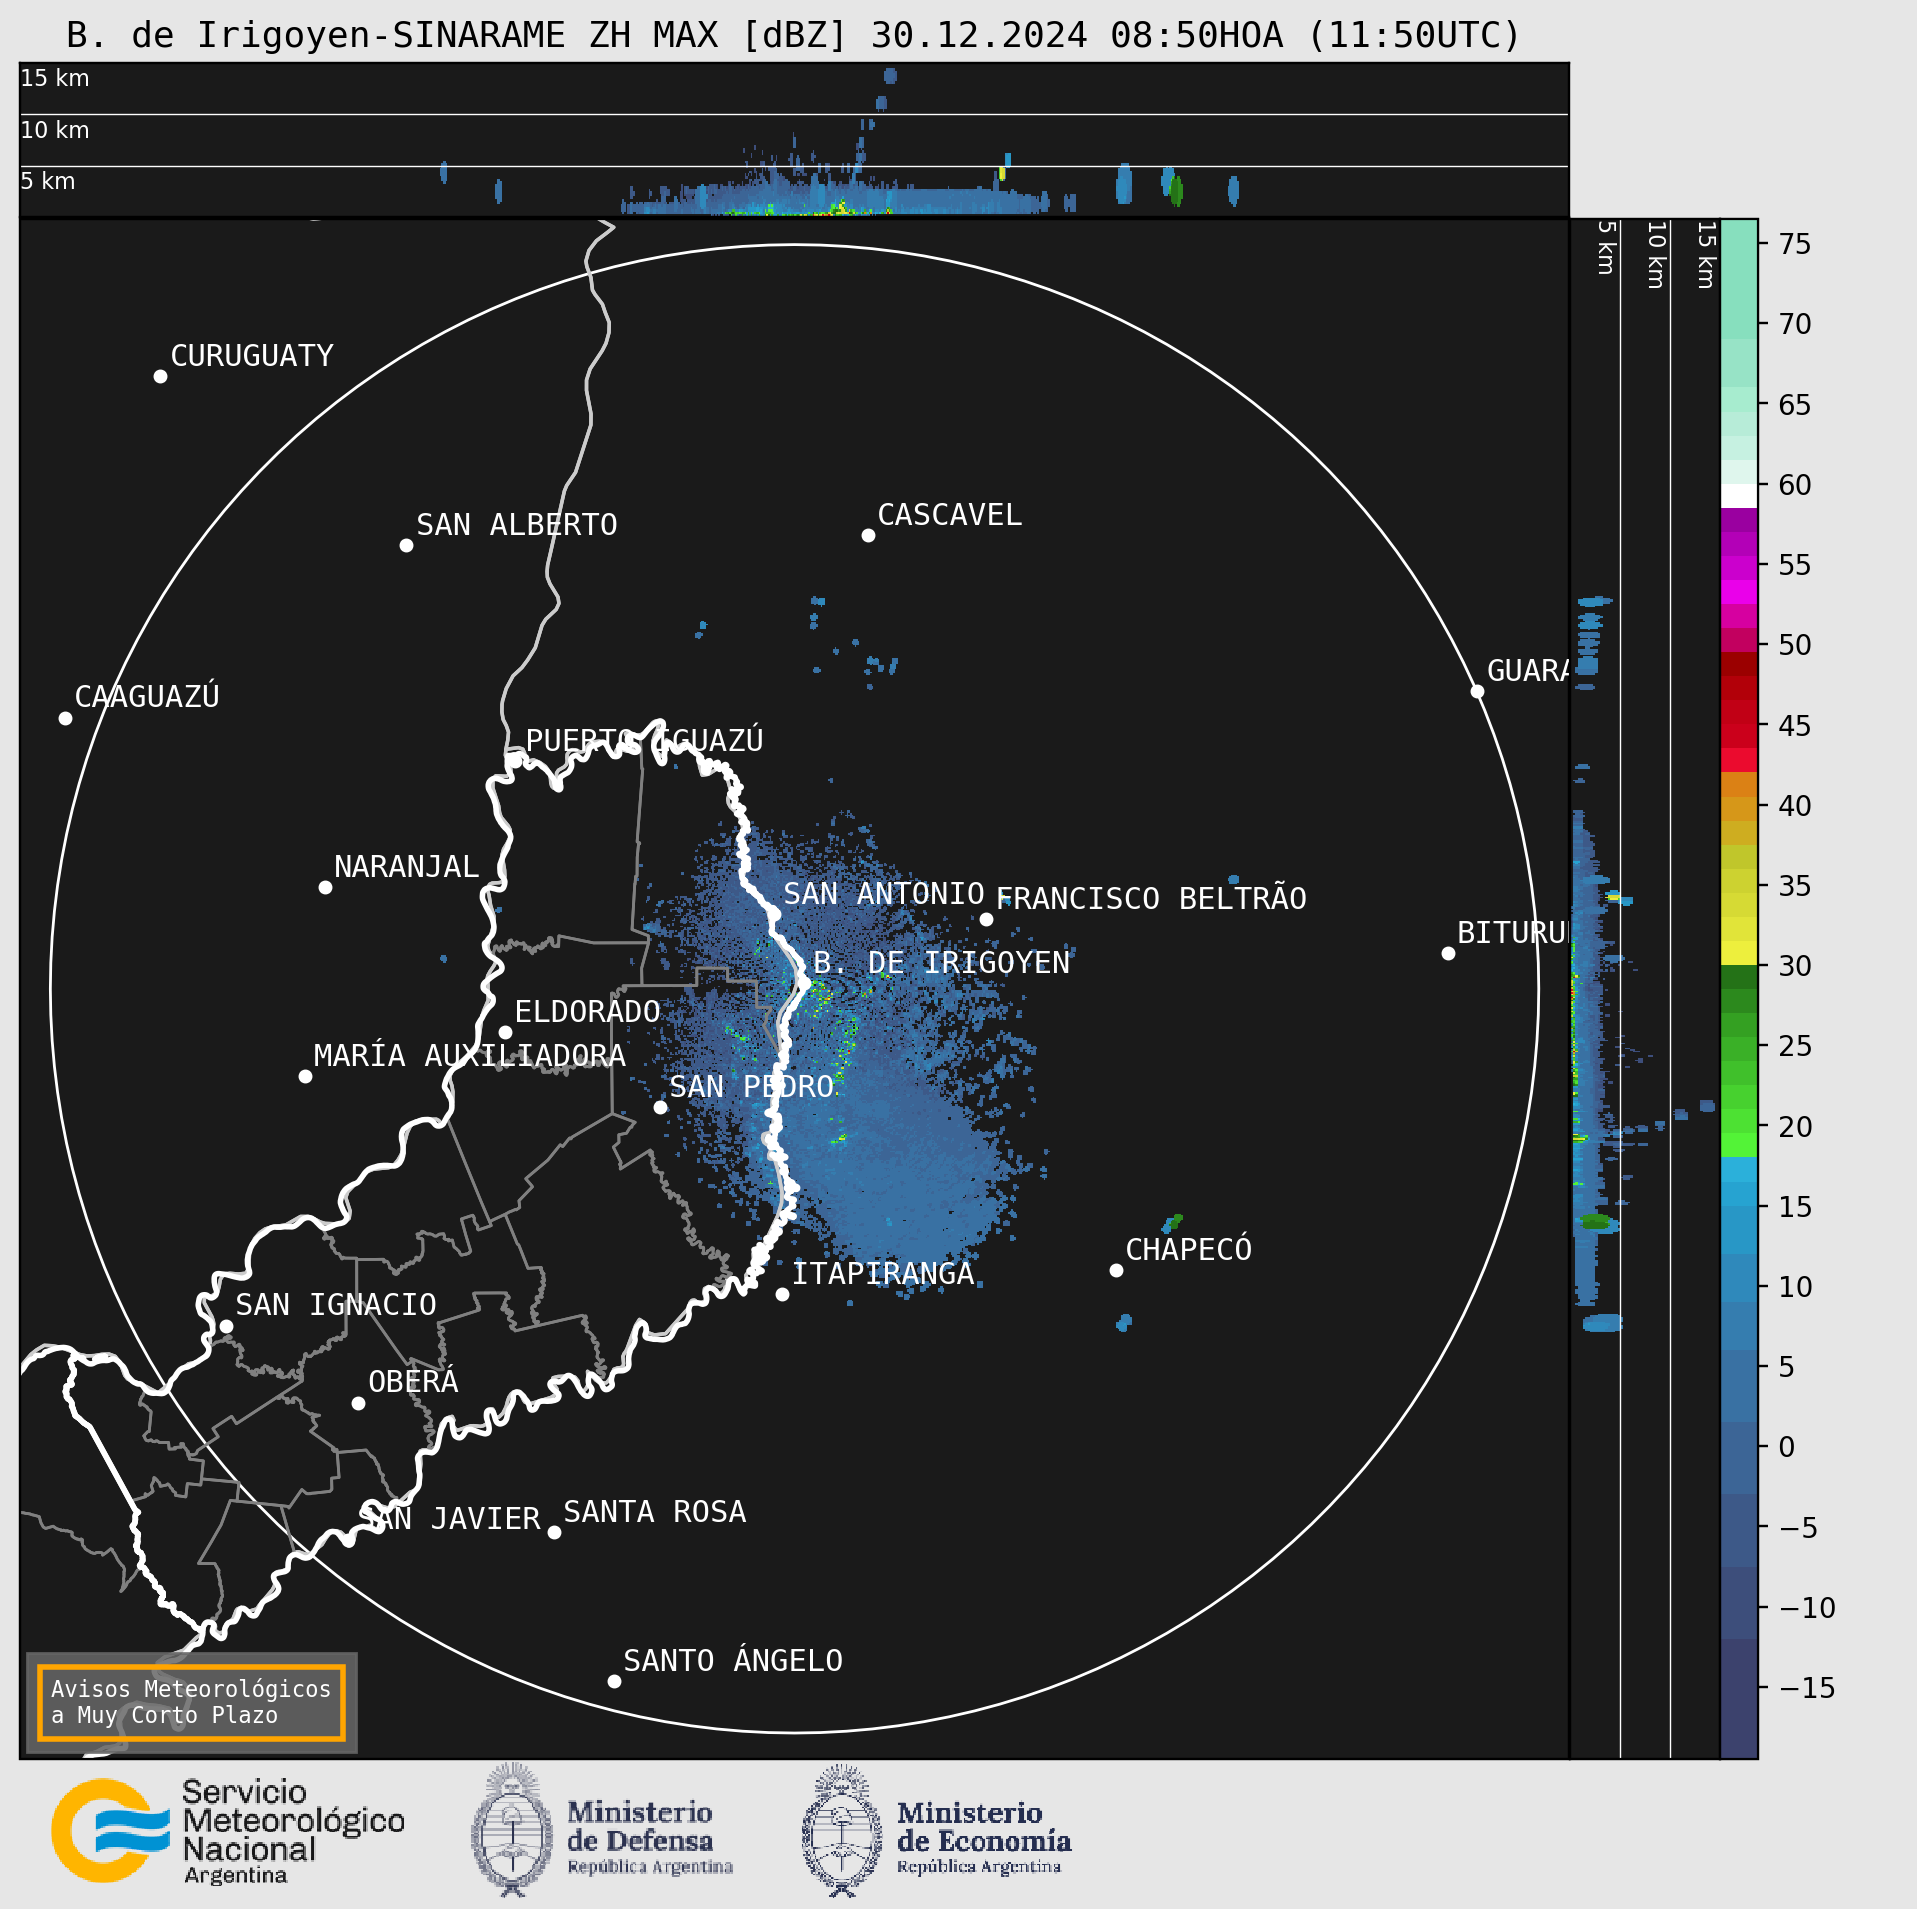This screenshot has height=1909, width=1917.
Task: Click the ELDORADO city marker dot
Action: [x=505, y=1032]
